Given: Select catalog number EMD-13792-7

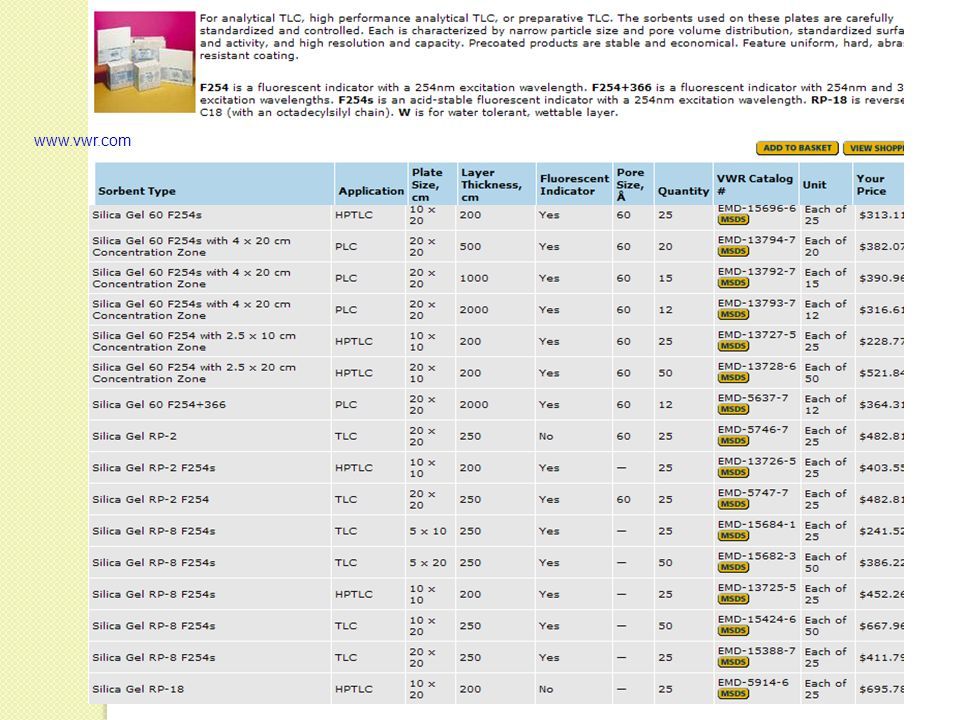Looking at the screenshot, I should (x=757, y=272).
